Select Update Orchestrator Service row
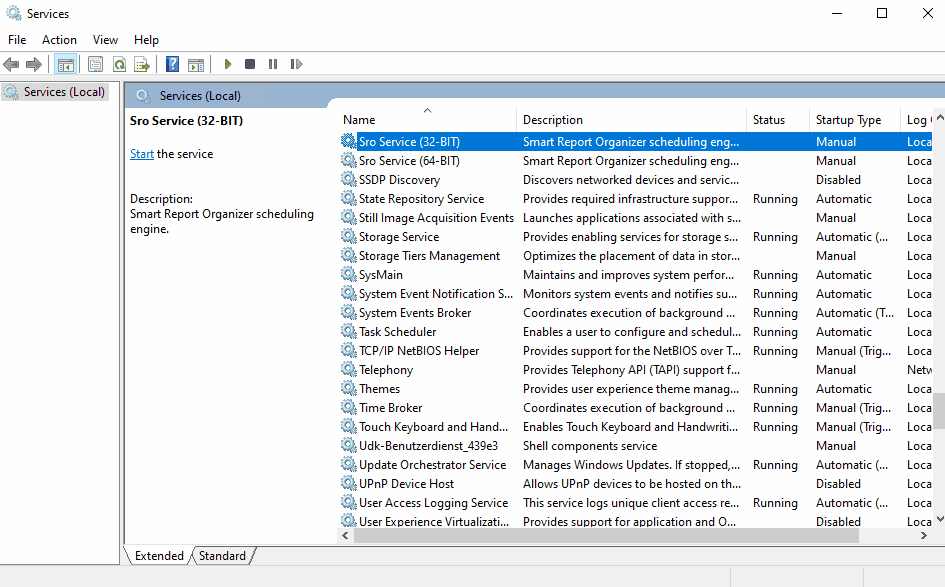 [x=635, y=465]
